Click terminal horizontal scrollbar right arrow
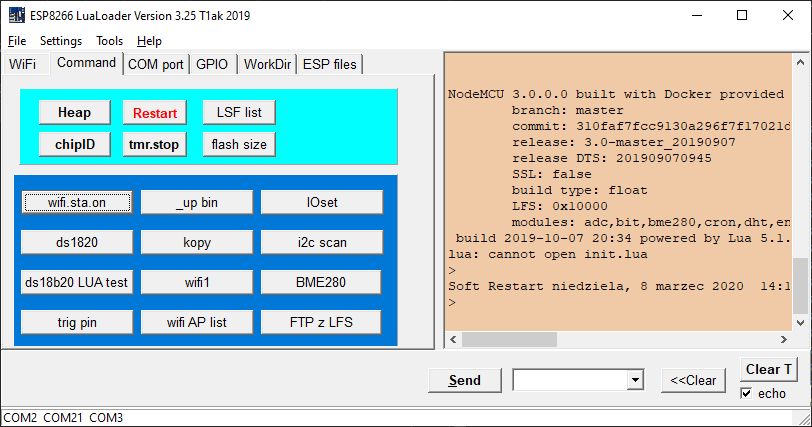 [x=784, y=340]
